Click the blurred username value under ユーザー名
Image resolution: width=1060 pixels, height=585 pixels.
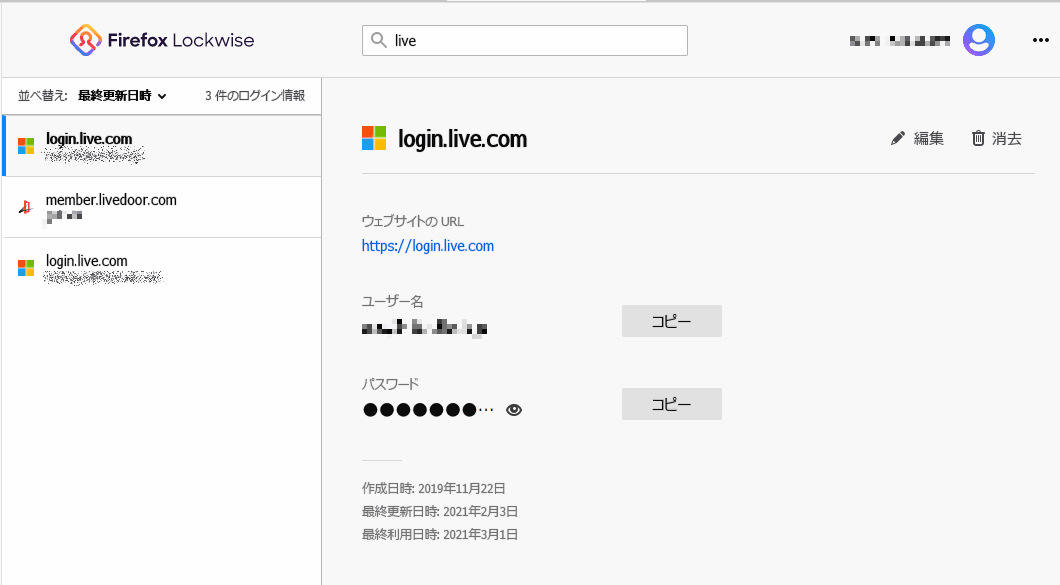coord(425,328)
